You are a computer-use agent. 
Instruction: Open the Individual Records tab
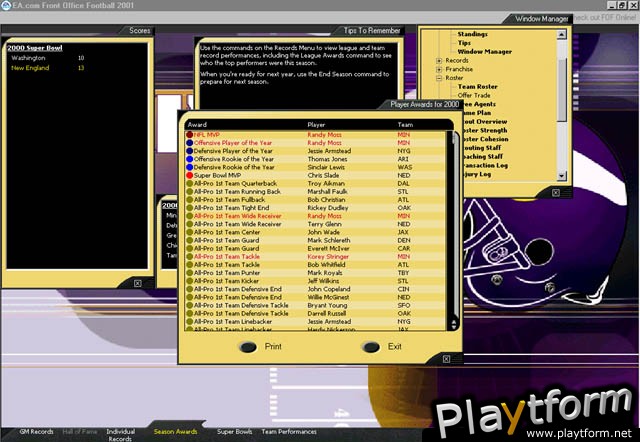click(120, 435)
